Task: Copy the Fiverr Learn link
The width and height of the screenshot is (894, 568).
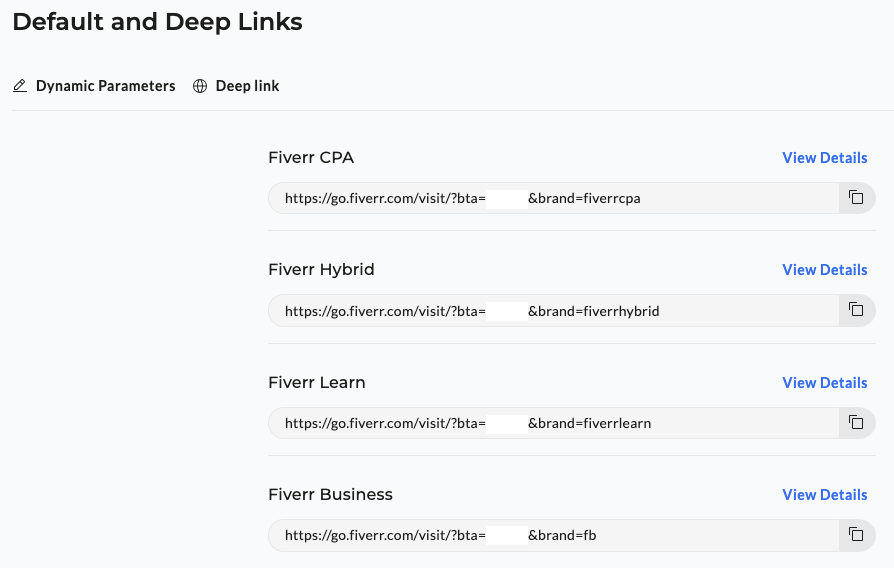Action: [x=856, y=423]
